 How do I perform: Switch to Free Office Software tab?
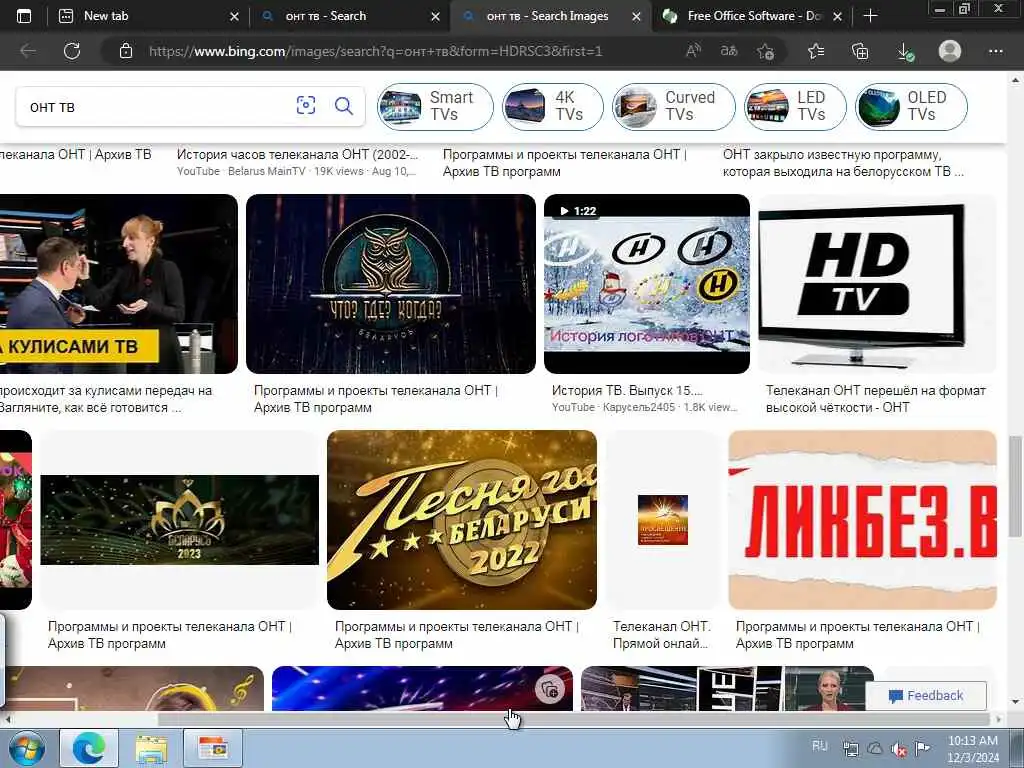click(751, 16)
